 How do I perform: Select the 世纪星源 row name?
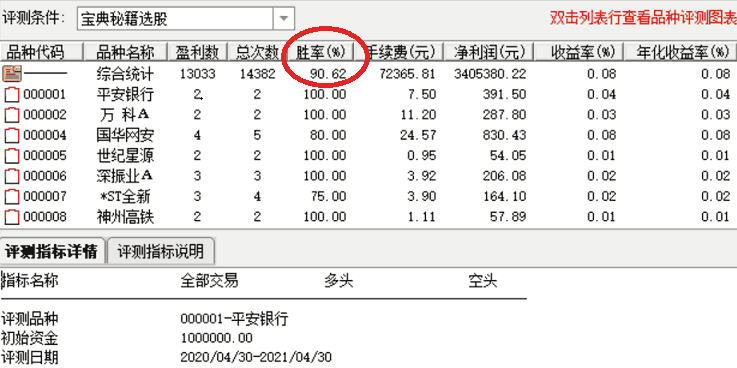[125, 156]
